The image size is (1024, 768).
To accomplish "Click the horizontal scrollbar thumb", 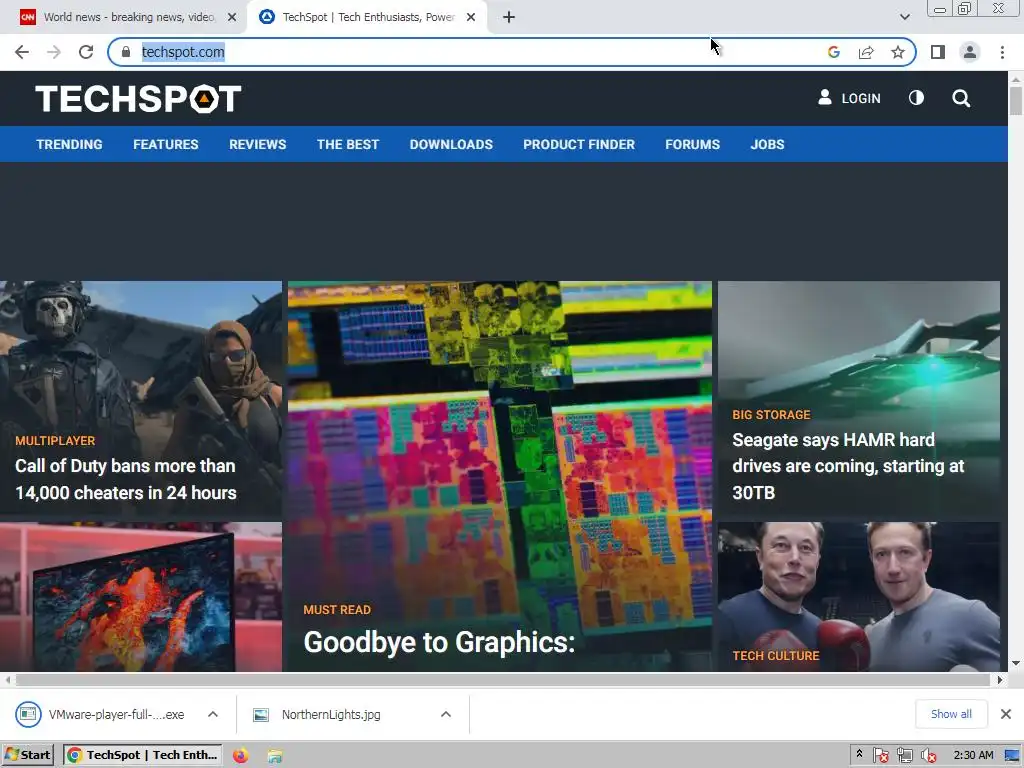I will [x=503, y=680].
